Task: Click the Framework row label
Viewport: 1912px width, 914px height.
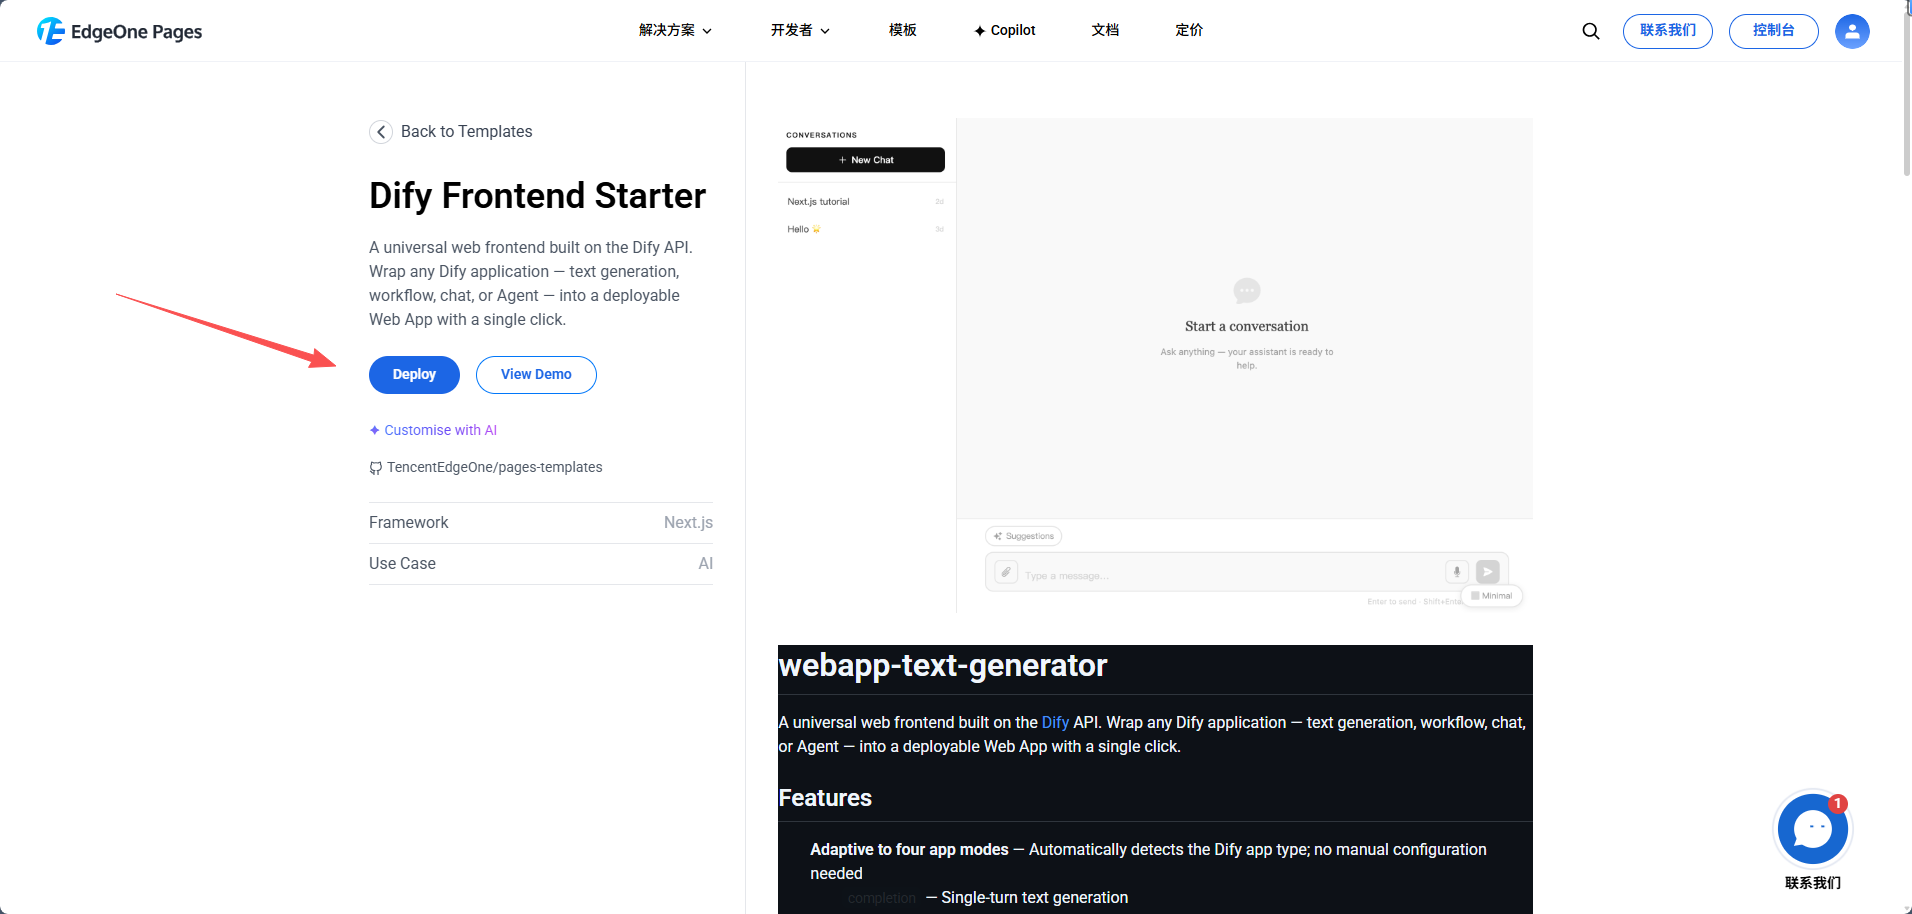Action: click(408, 523)
